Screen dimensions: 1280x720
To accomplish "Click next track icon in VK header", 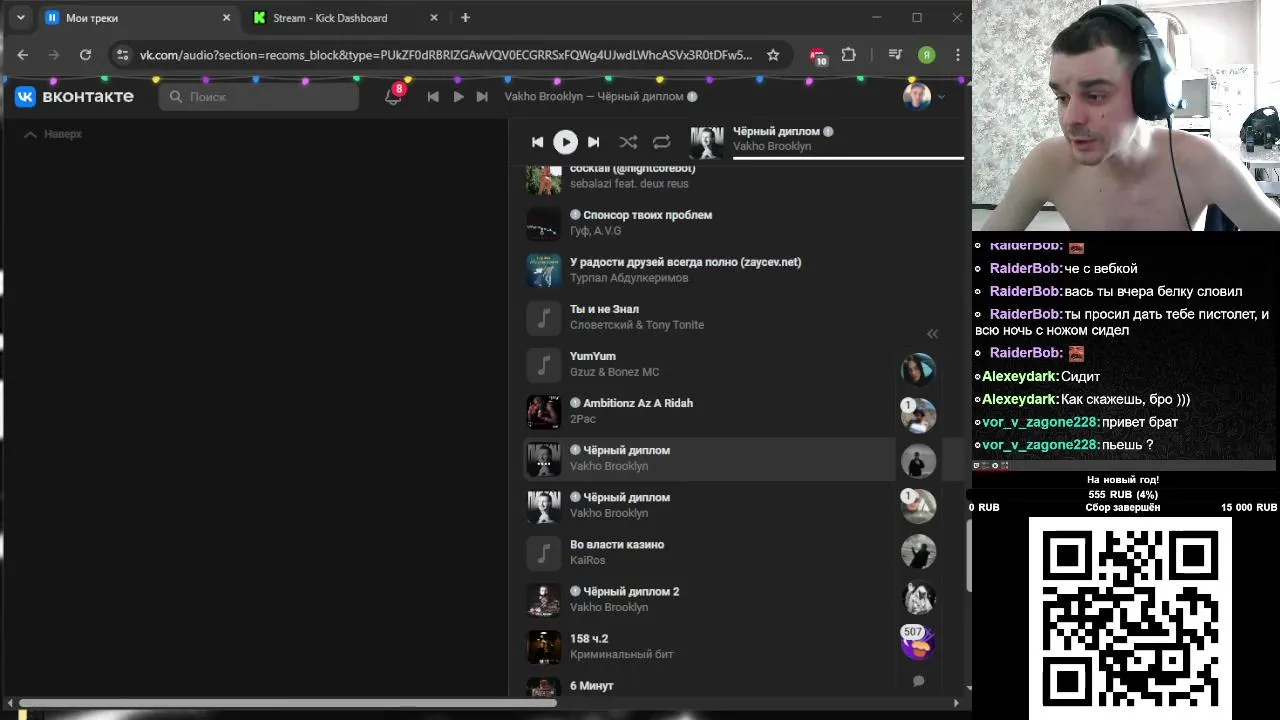I will tap(482, 97).
